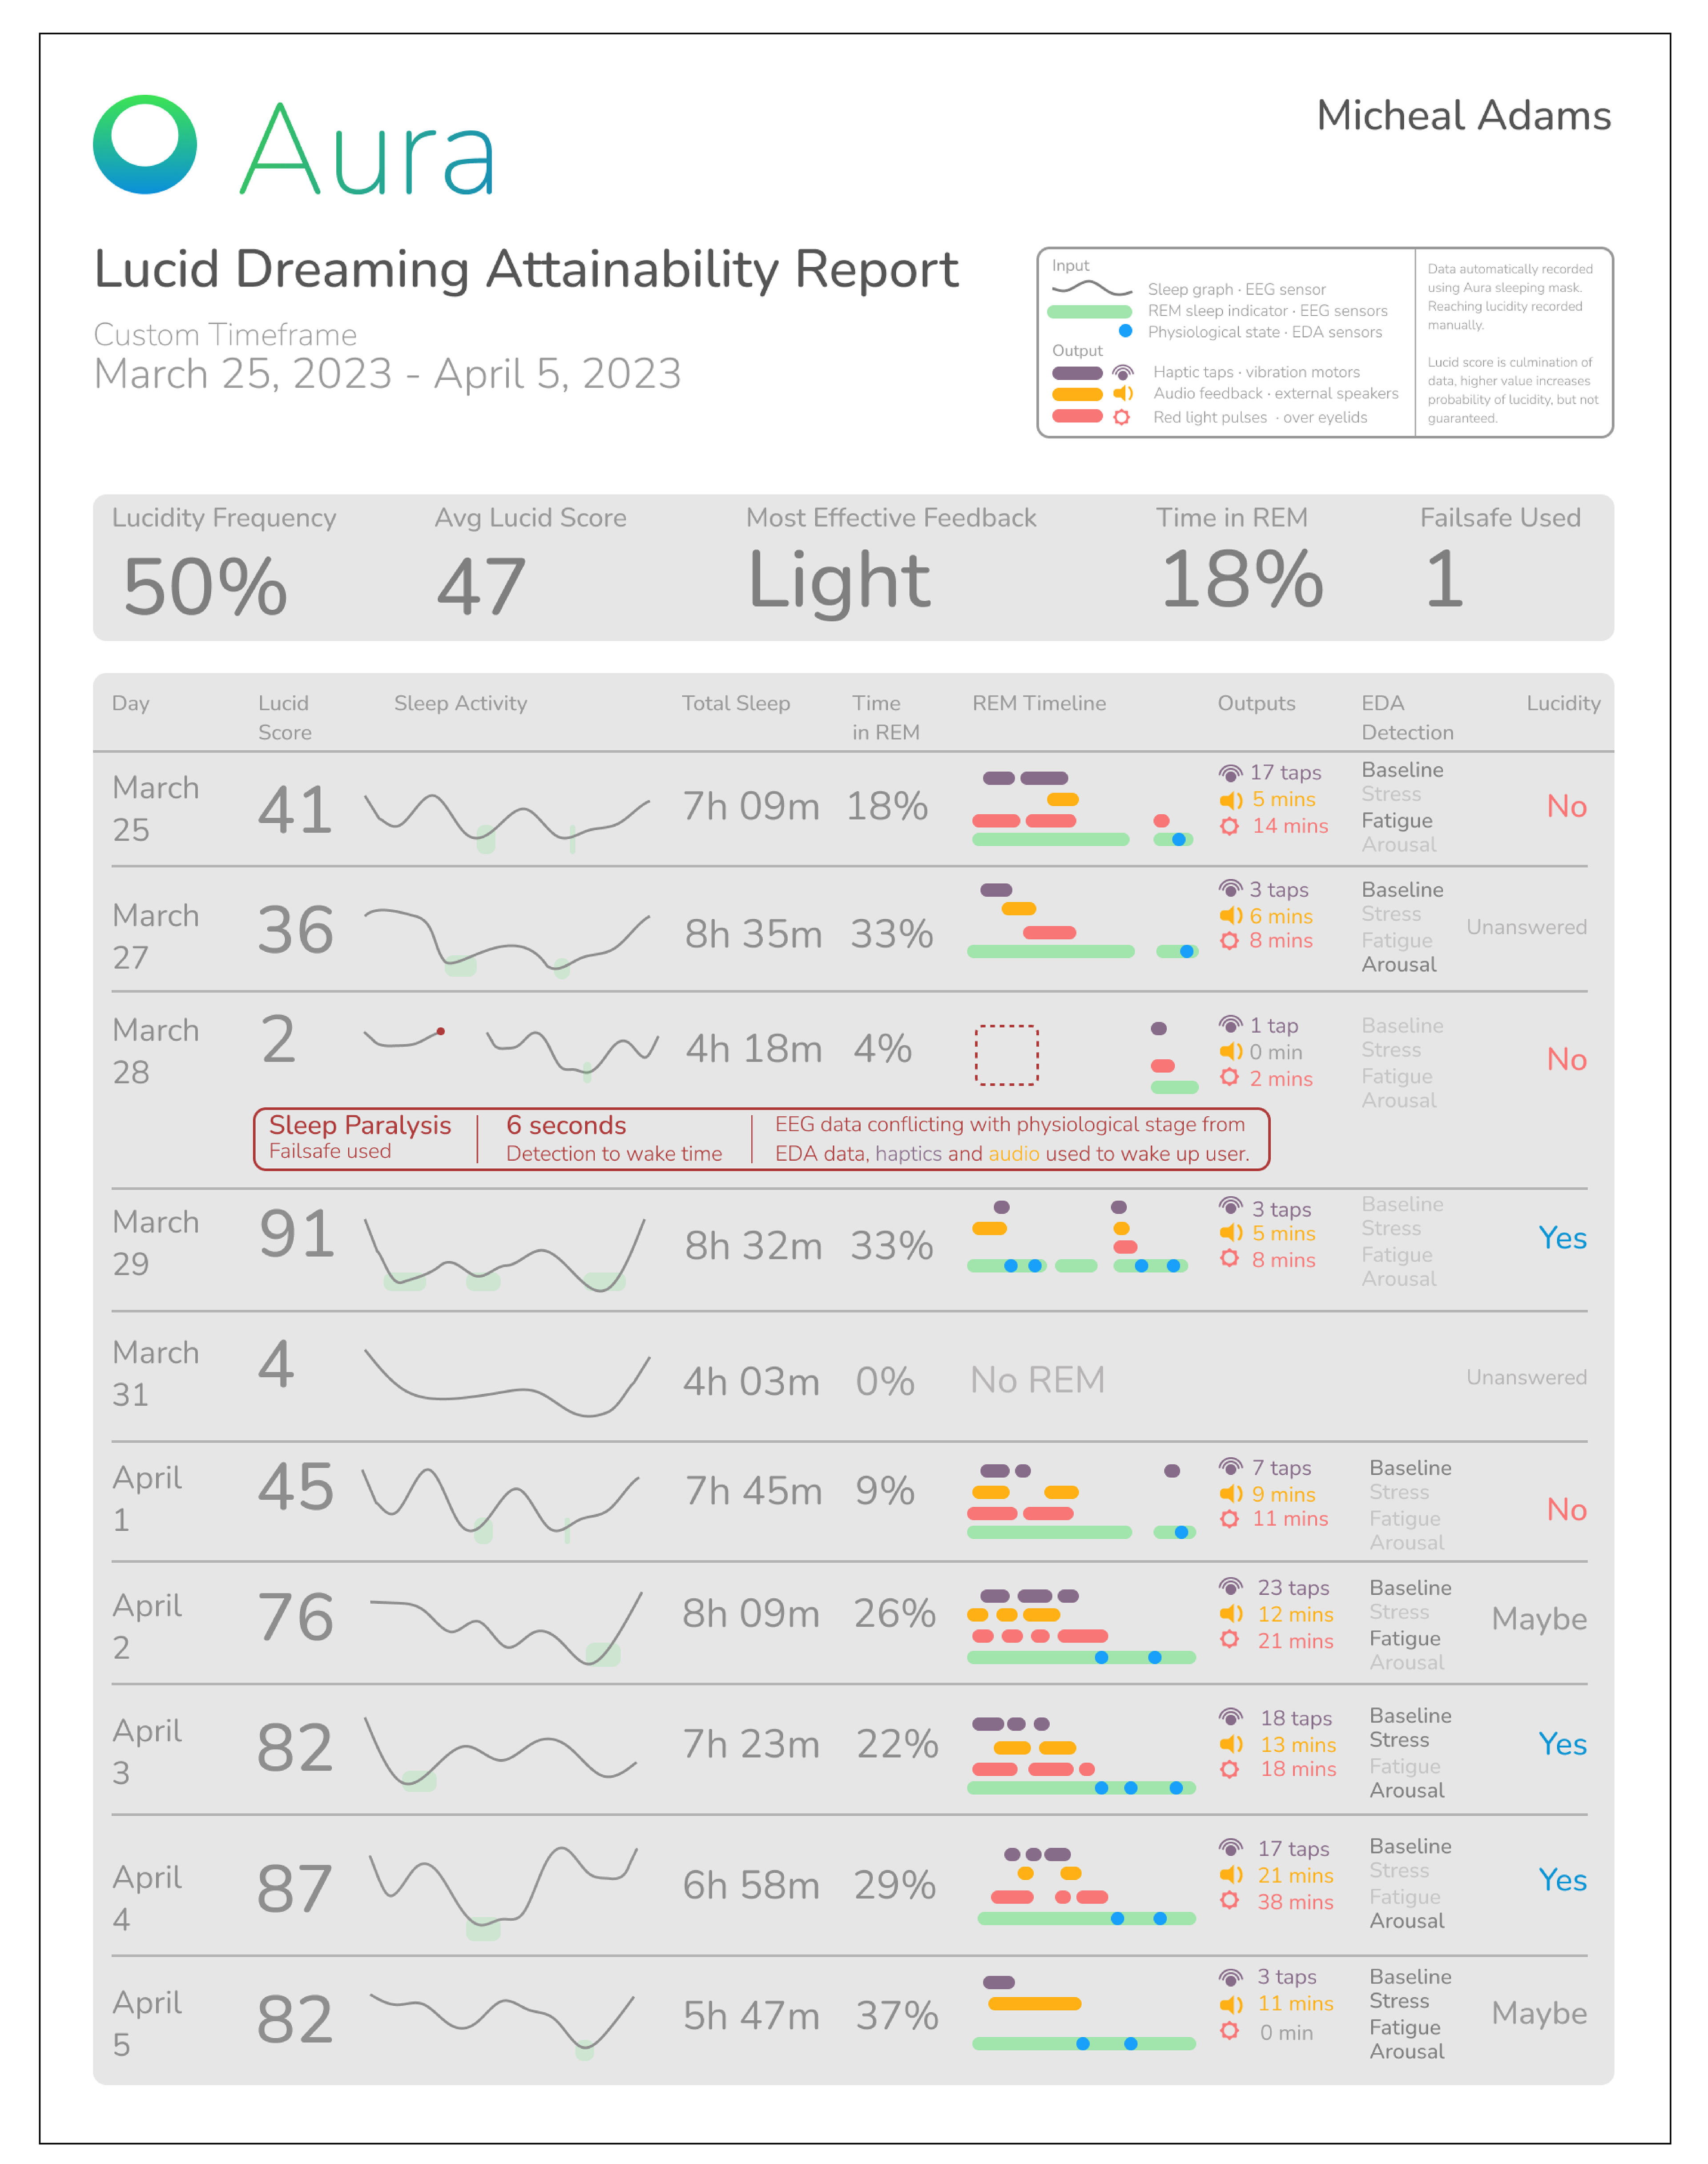The width and height of the screenshot is (1708, 2164).
Task: Click the 8h 35m total sleep value
Action: click(753, 934)
